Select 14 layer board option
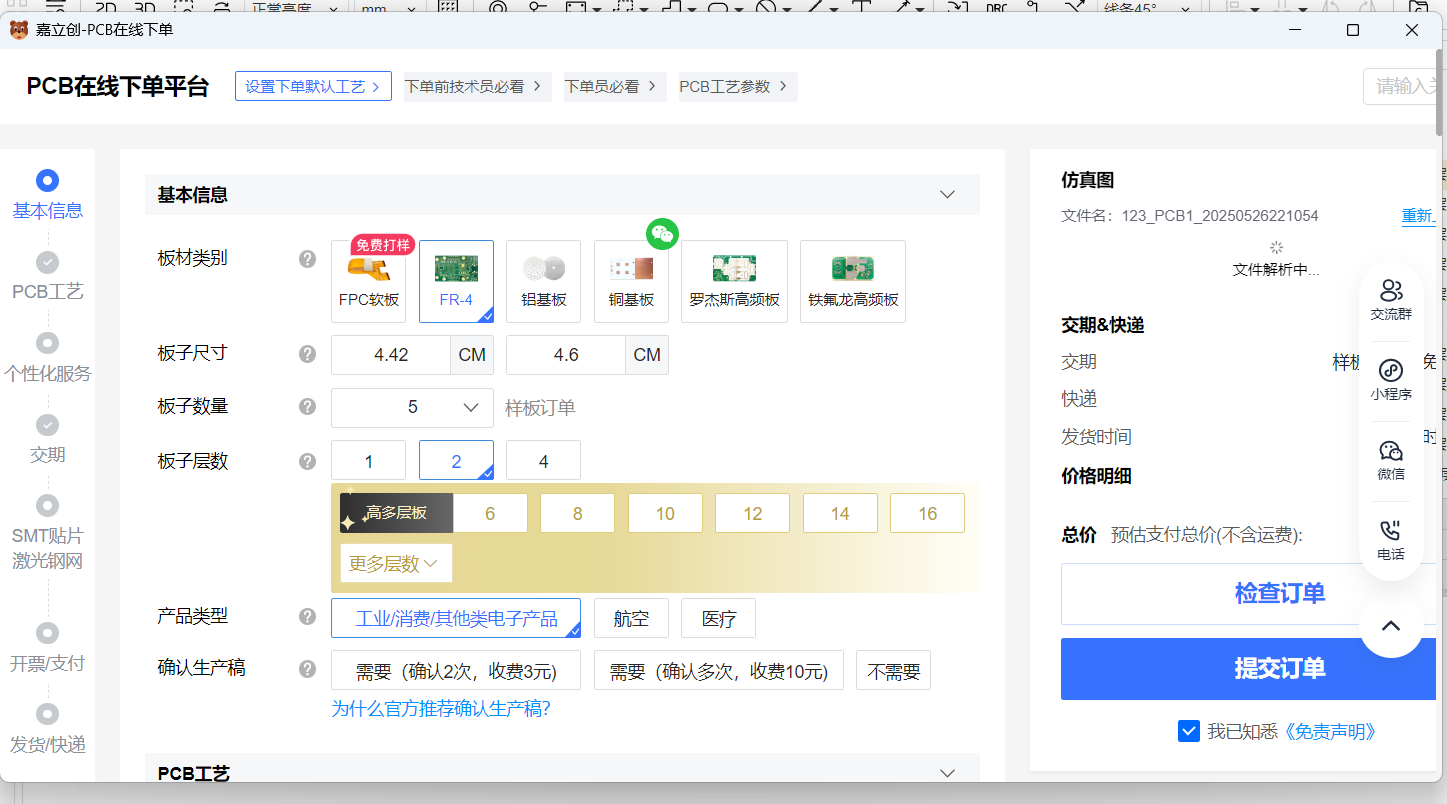Viewport: 1447px width, 804px height. click(x=840, y=513)
